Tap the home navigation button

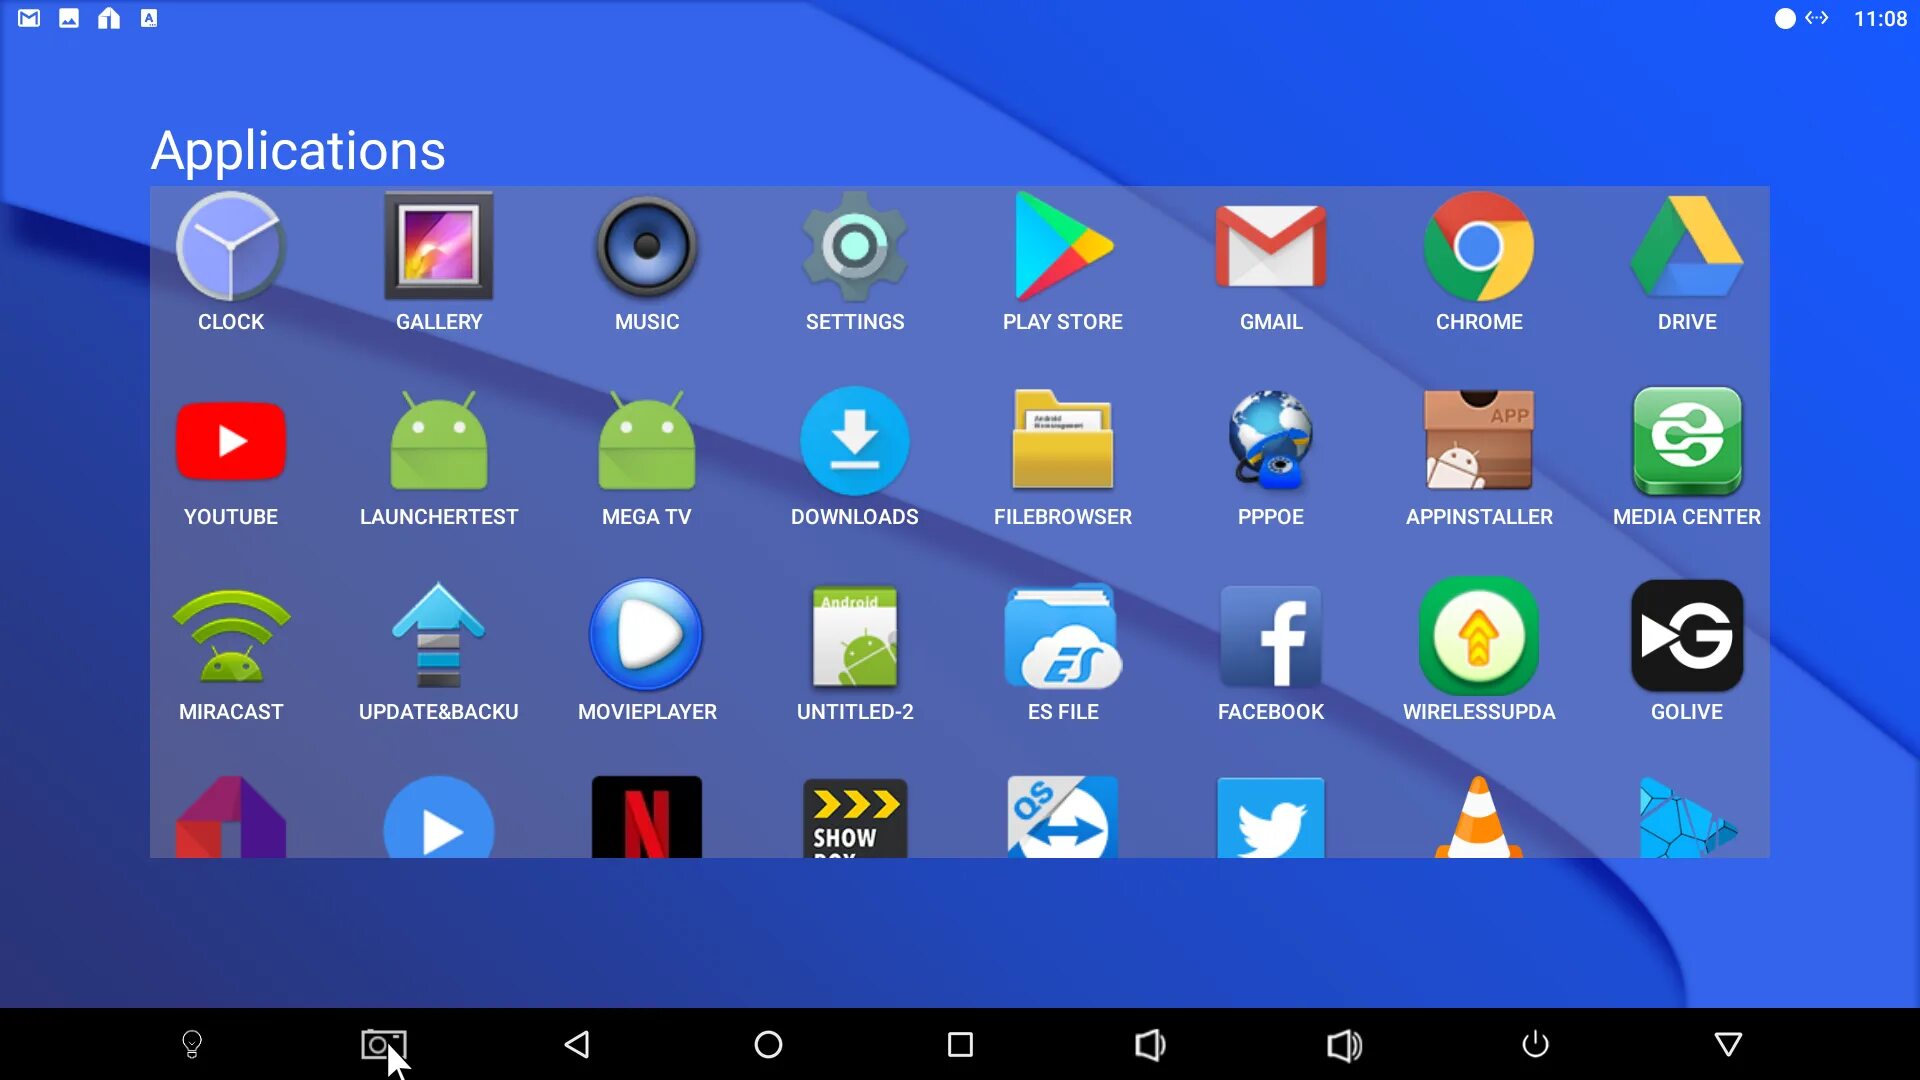pyautogui.click(x=767, y=1044)
